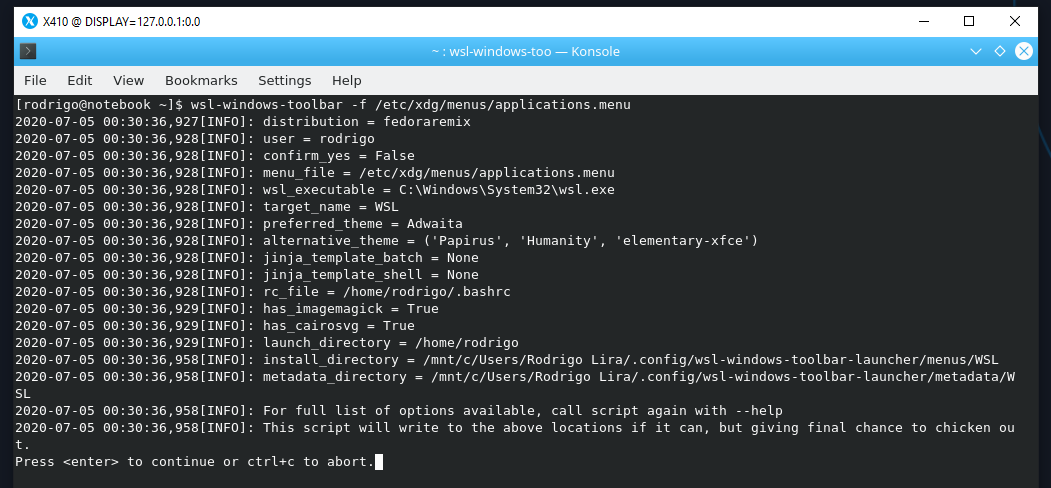Image resolution: width=1051 pixels, height=488 pixels.
Task: Maximize Konsole with the diamond button
Action: pos(1000,52)
